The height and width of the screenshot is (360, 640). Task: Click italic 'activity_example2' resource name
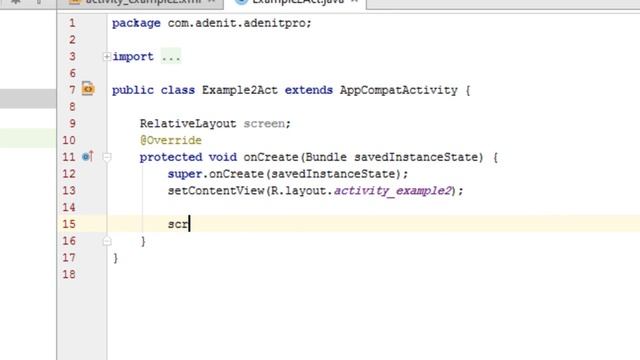click(x=393, y=191)
